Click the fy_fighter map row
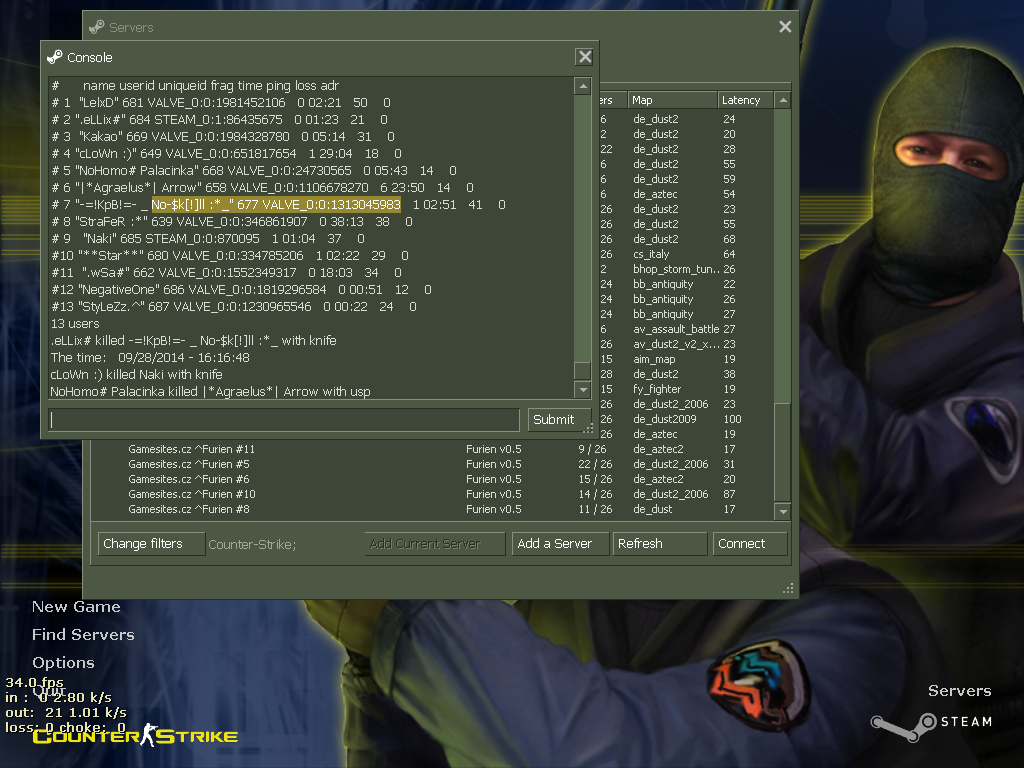 pos(686,389)
